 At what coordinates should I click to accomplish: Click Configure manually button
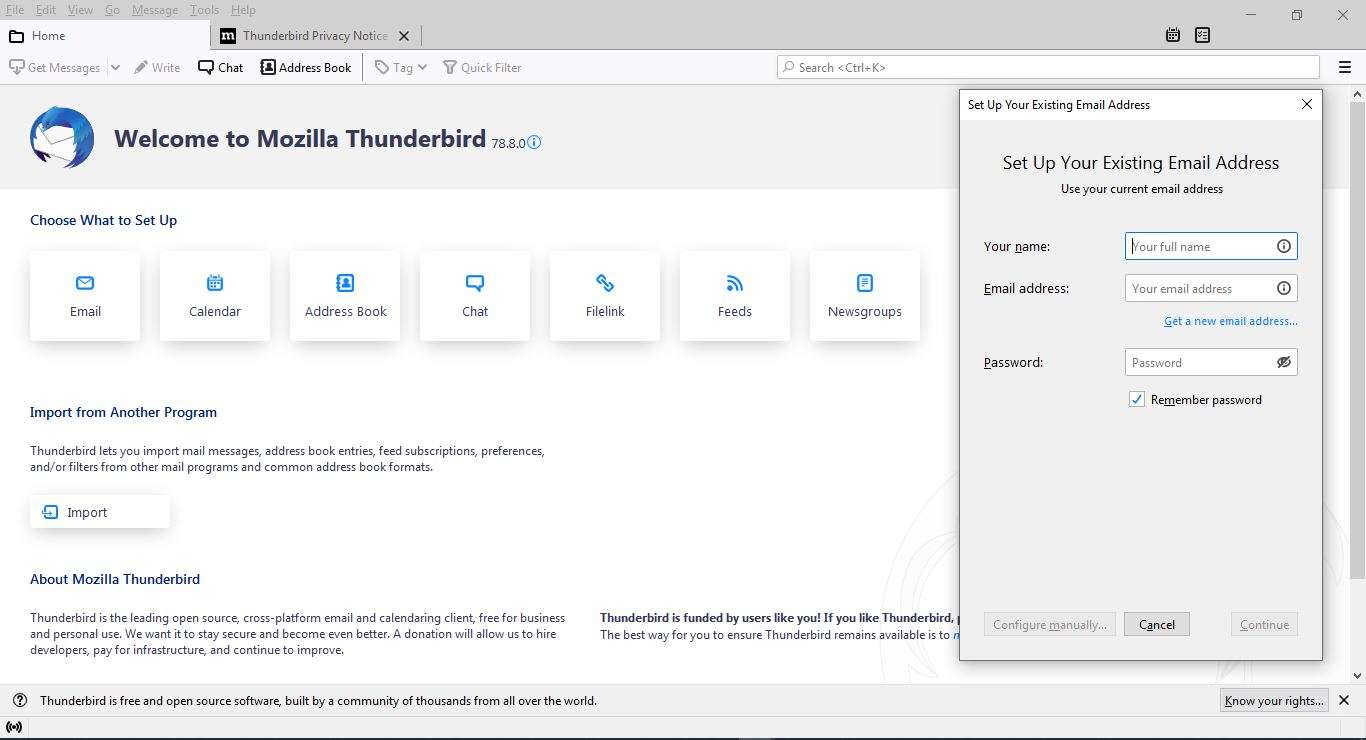(1049, 624)
